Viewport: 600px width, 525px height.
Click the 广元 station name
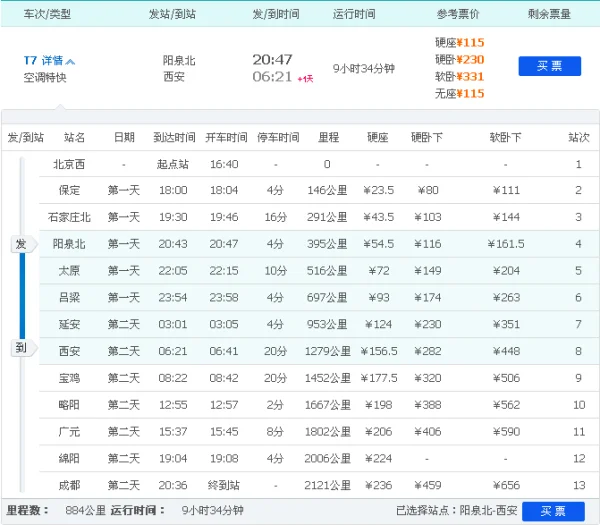tap(69, 432)
